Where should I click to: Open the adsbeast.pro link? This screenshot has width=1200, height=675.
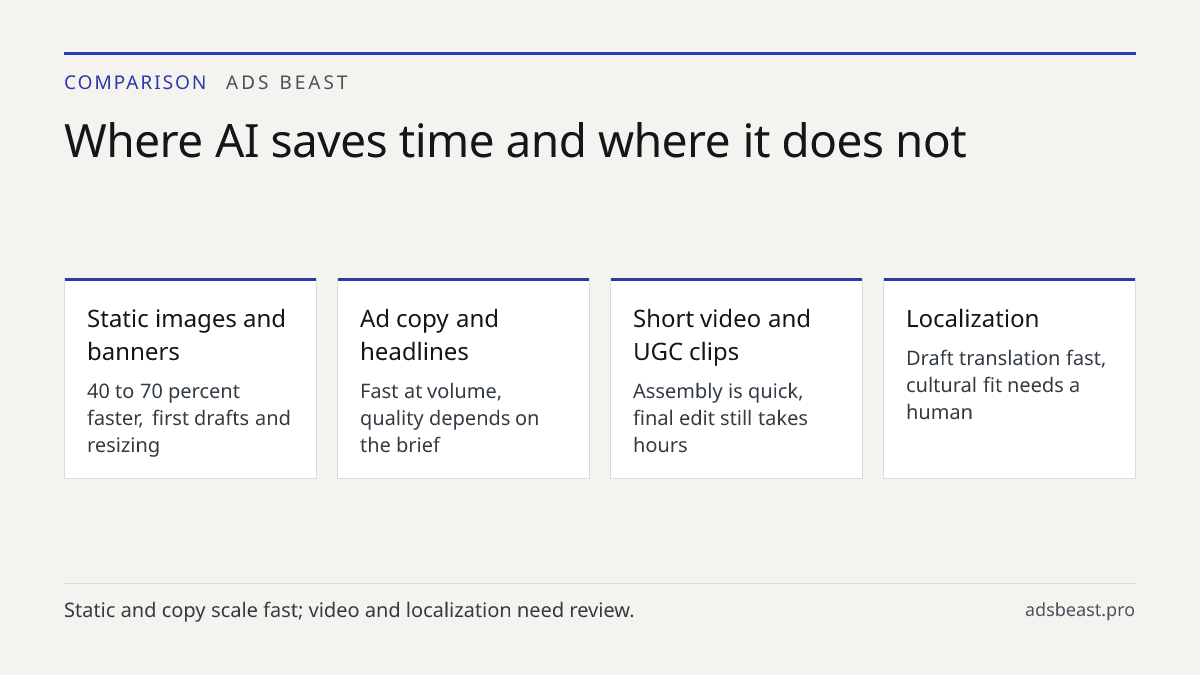(x=1079, y=610)
